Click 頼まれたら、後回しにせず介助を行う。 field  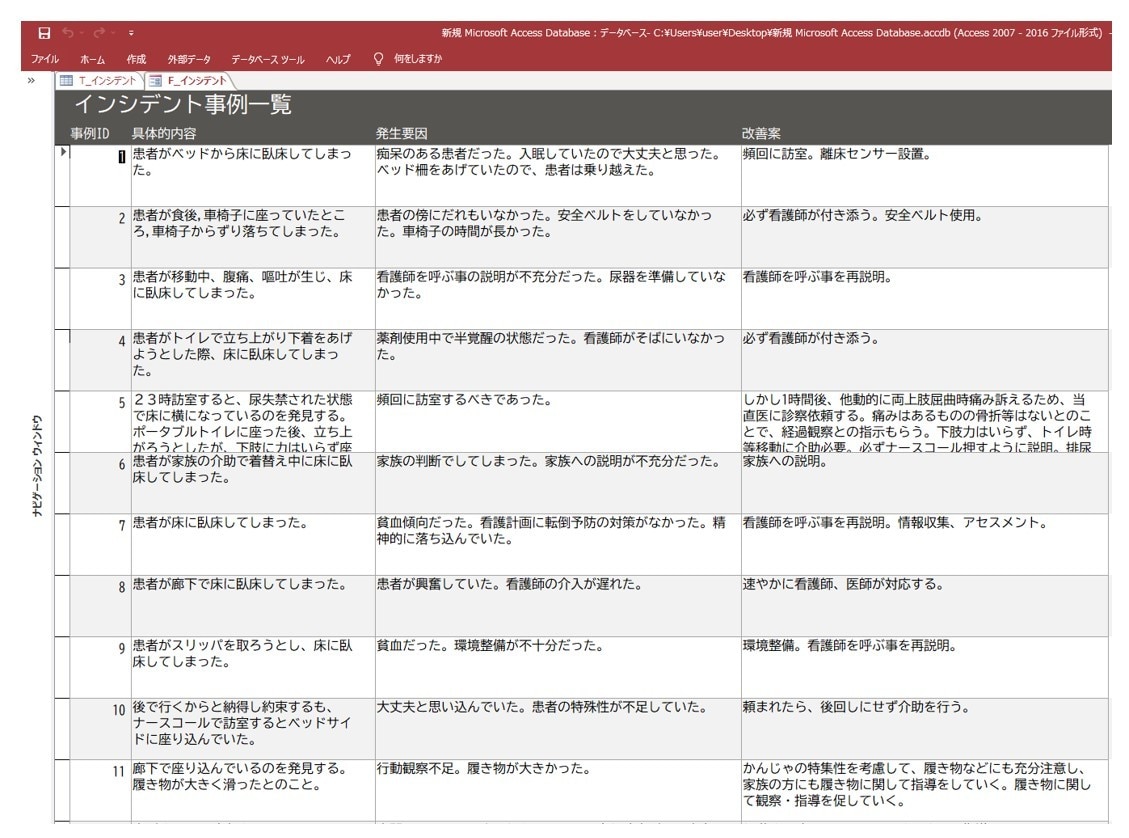(x=925, y=729)
